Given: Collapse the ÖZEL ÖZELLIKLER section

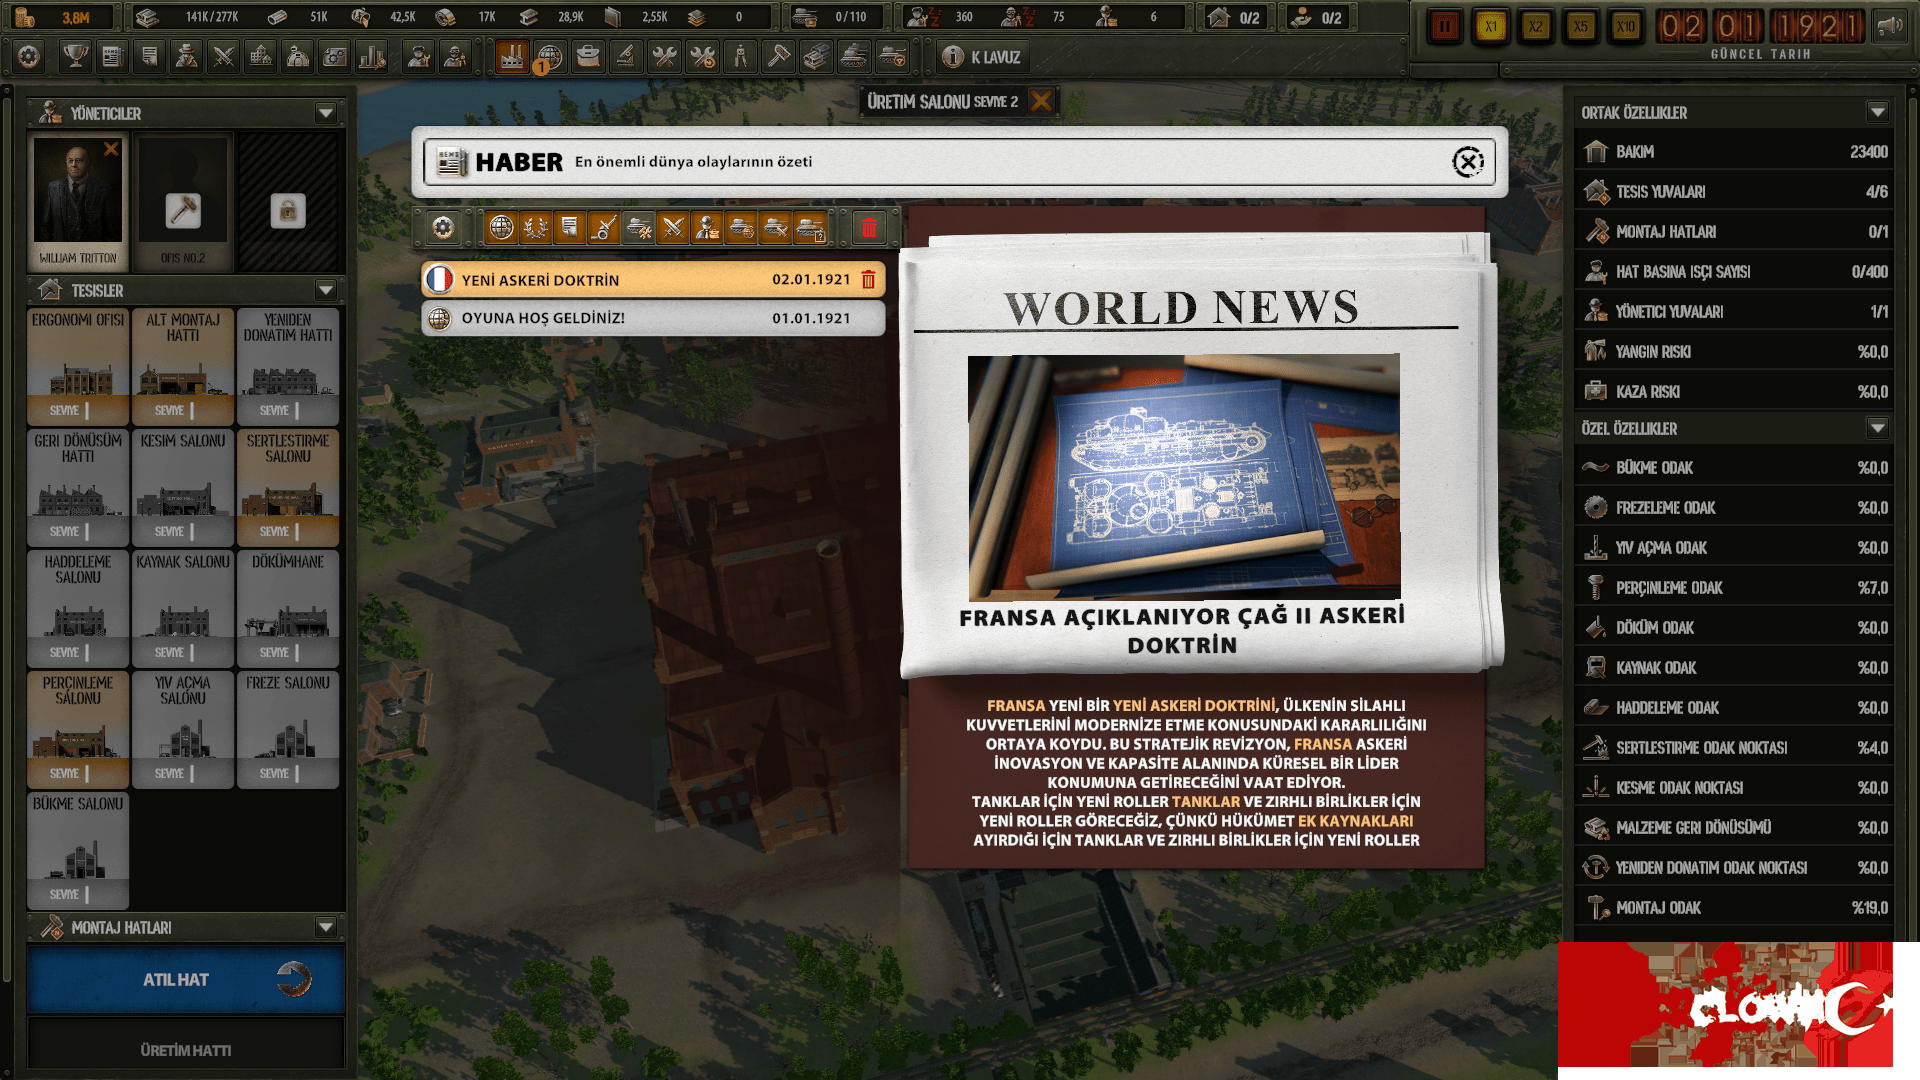Looking at the screenshot, I should [x=1878, y=428].
